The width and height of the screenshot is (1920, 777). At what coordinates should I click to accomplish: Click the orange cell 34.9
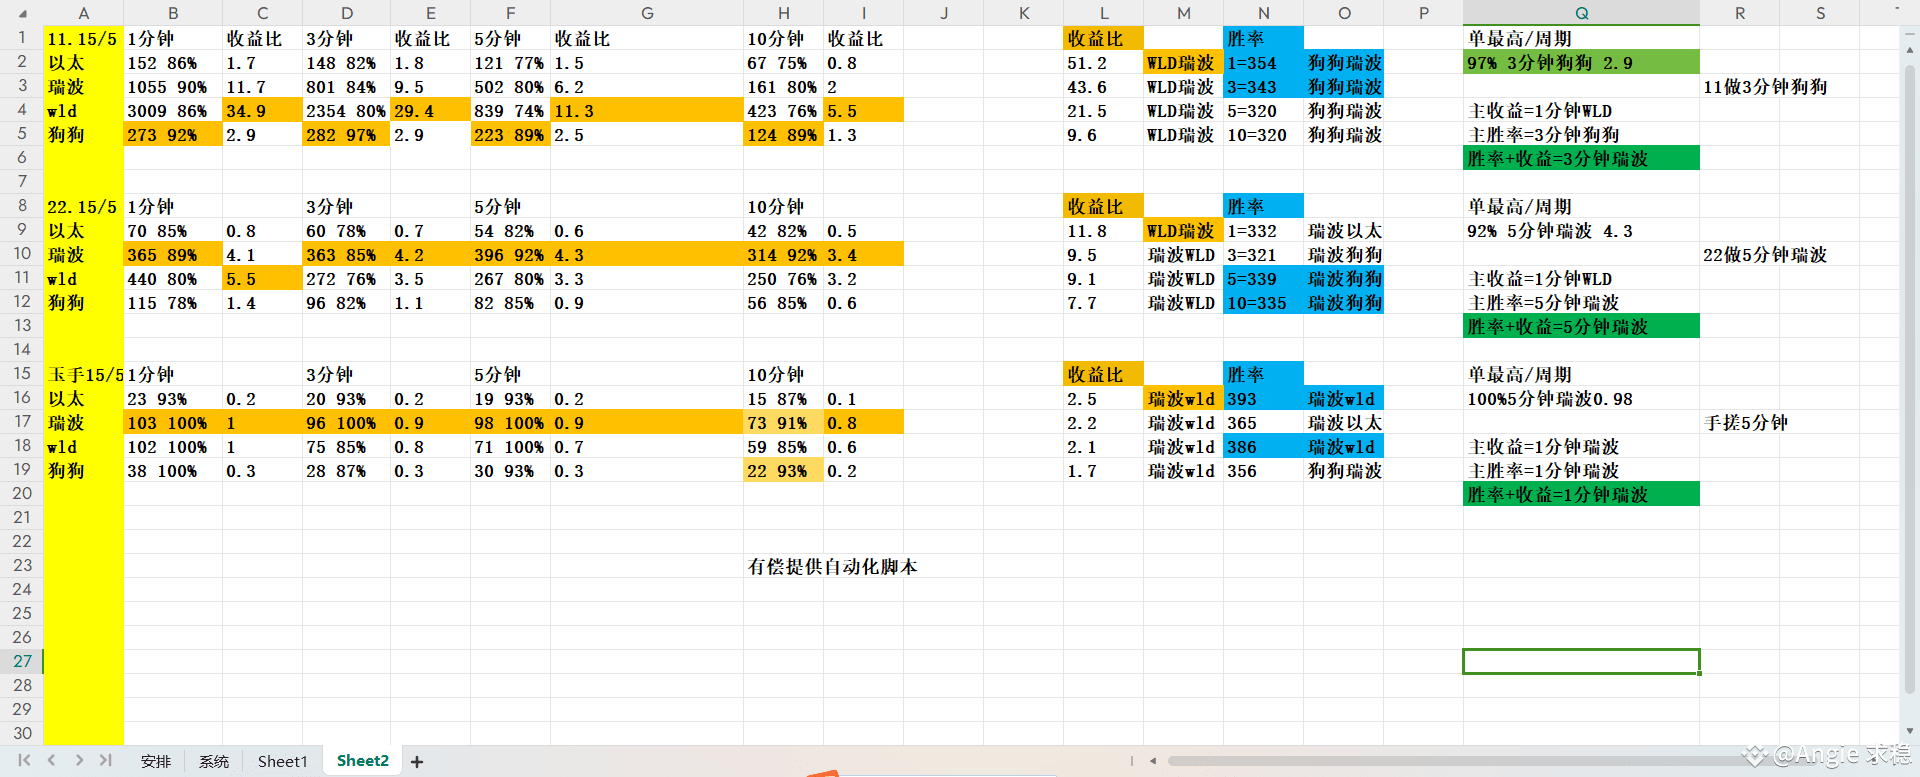point(262,110)
